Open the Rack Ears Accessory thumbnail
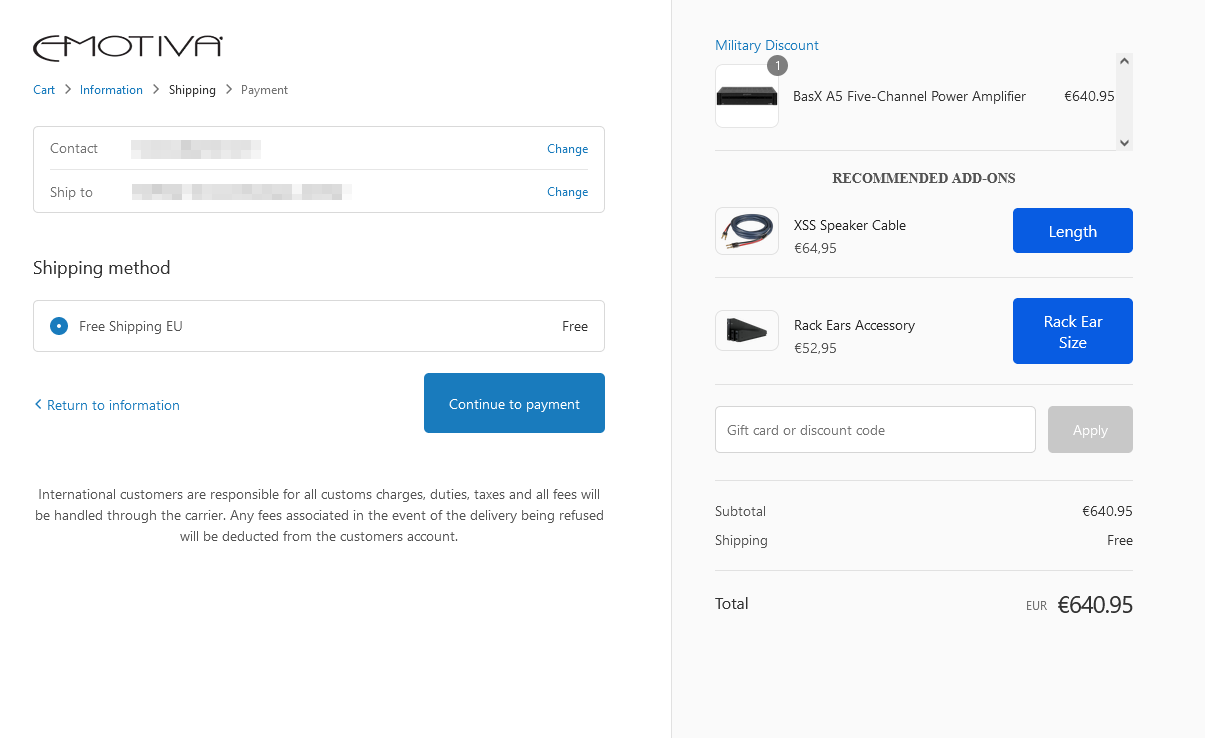The width and height of the screenshot is (1205, 738). tap(747, 331)
